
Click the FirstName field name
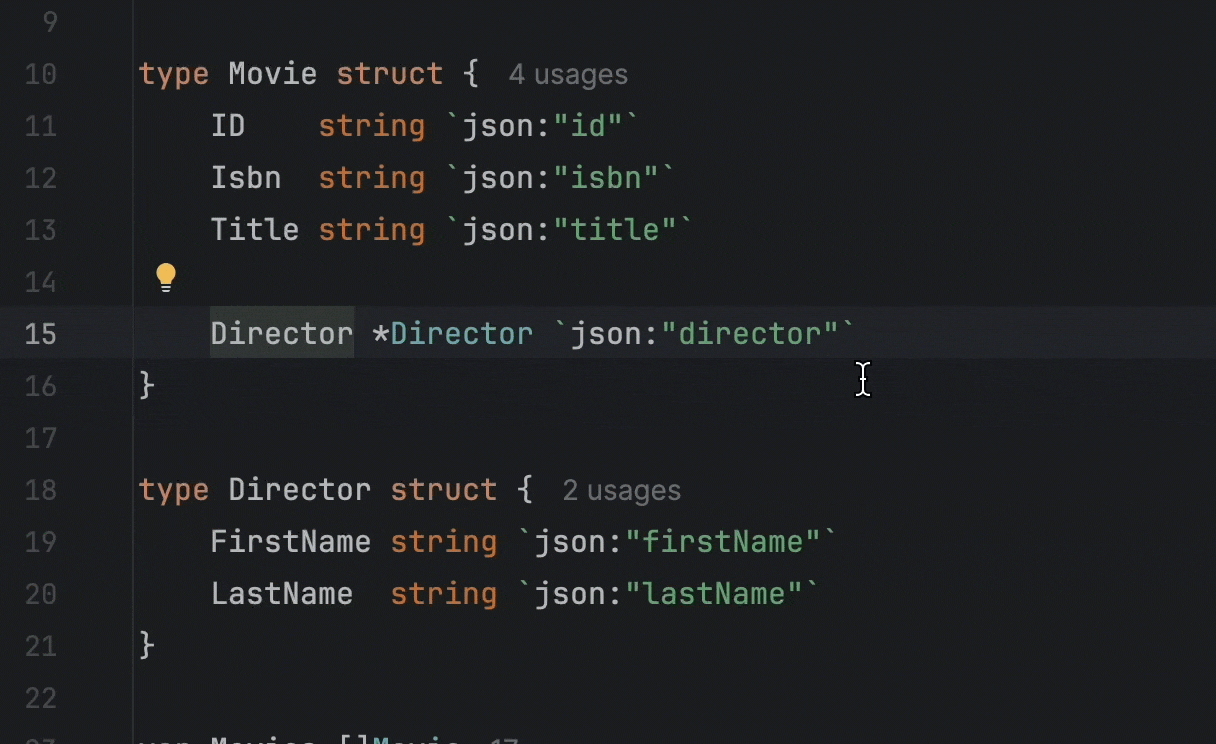pyautogui.click(x=290, y=543)
